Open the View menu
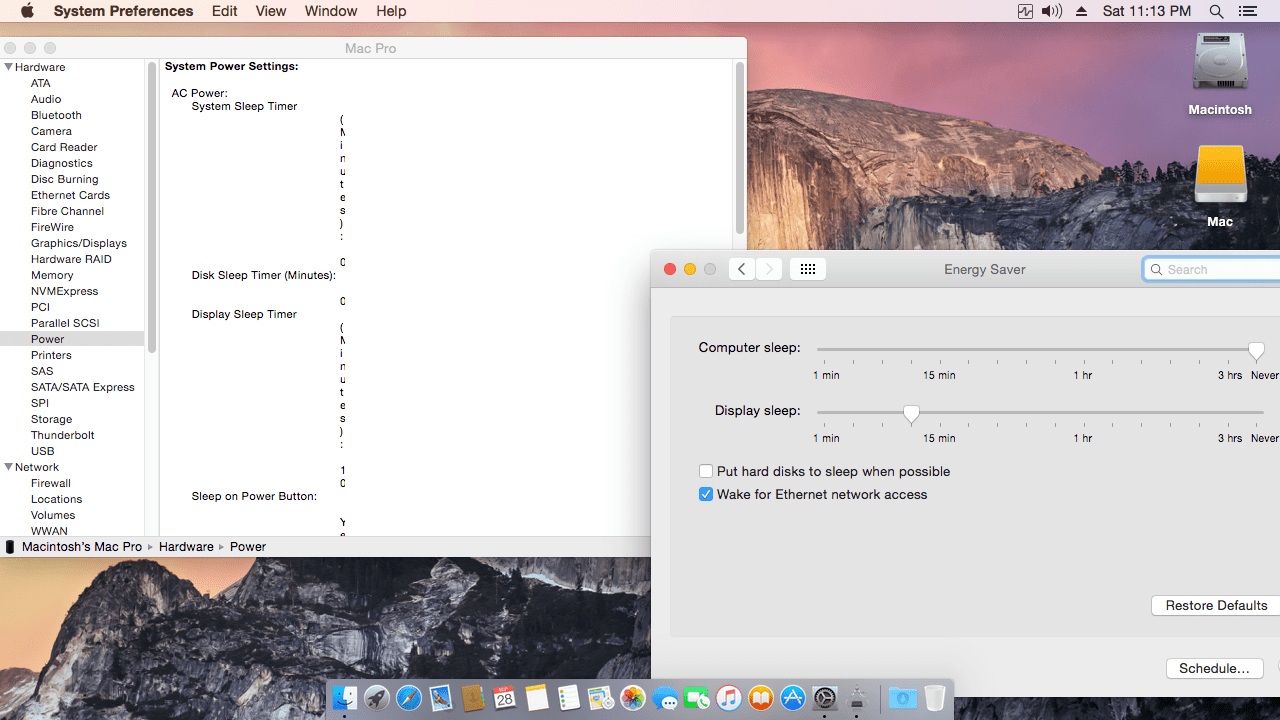This screenshot has width=1280, height=720. (271, 11)
